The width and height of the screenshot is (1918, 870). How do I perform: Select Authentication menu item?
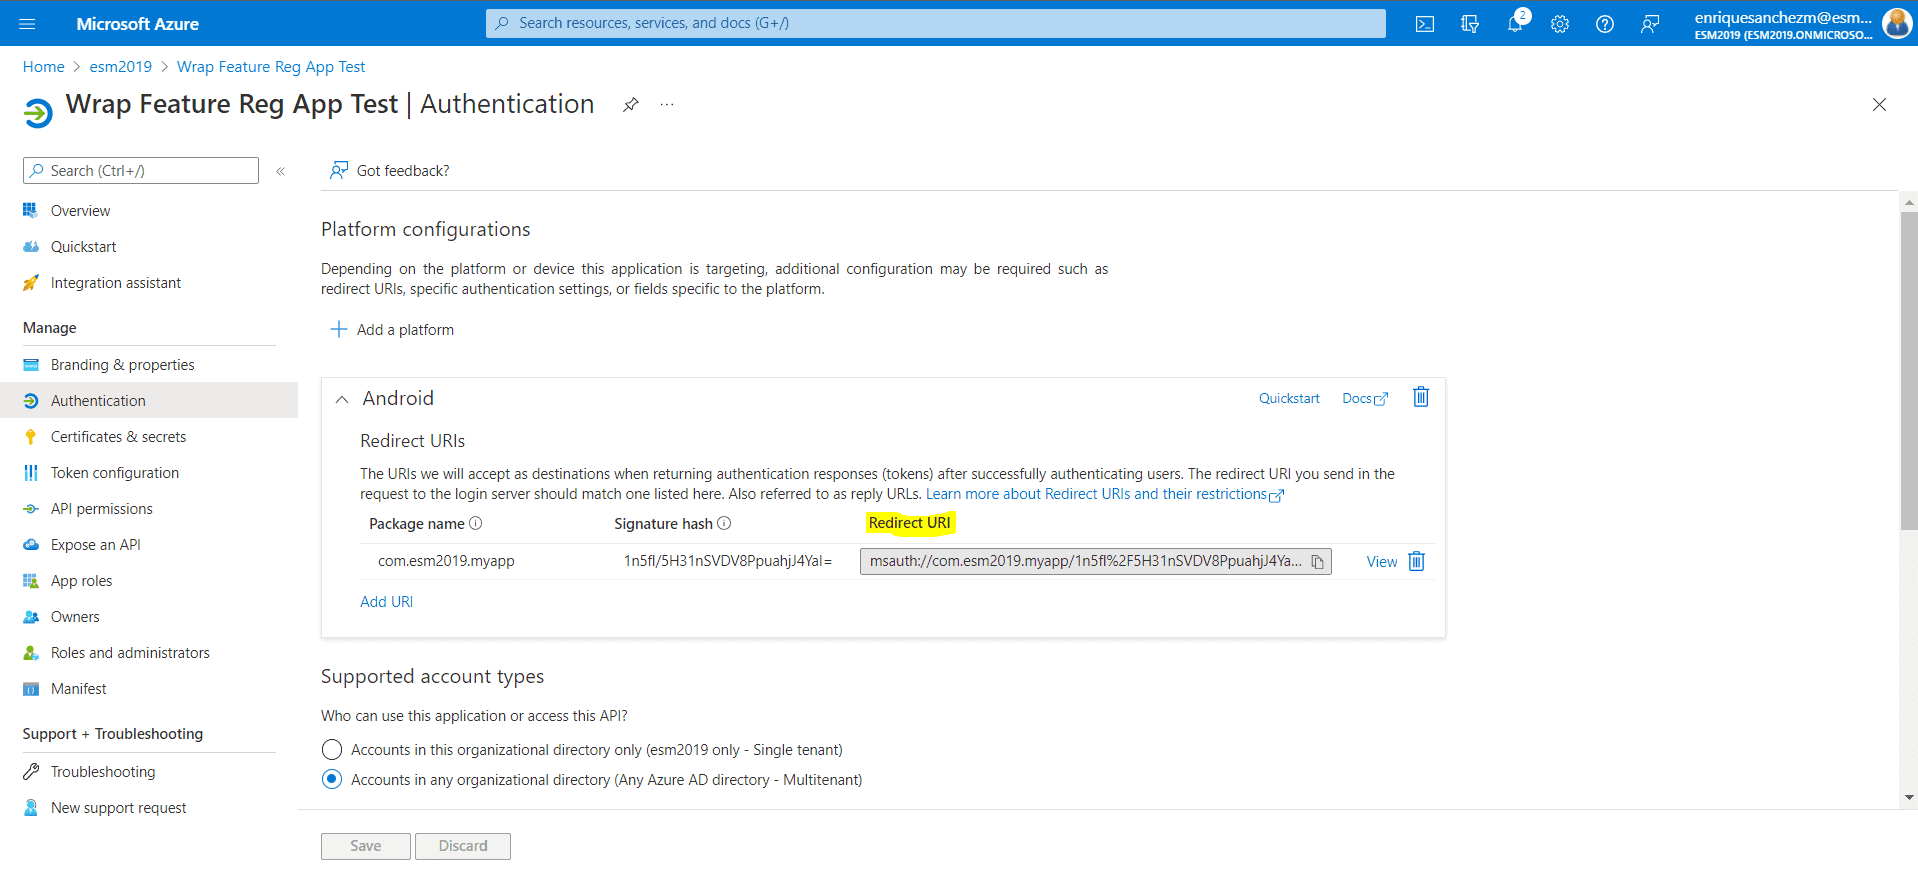point(149,401)
